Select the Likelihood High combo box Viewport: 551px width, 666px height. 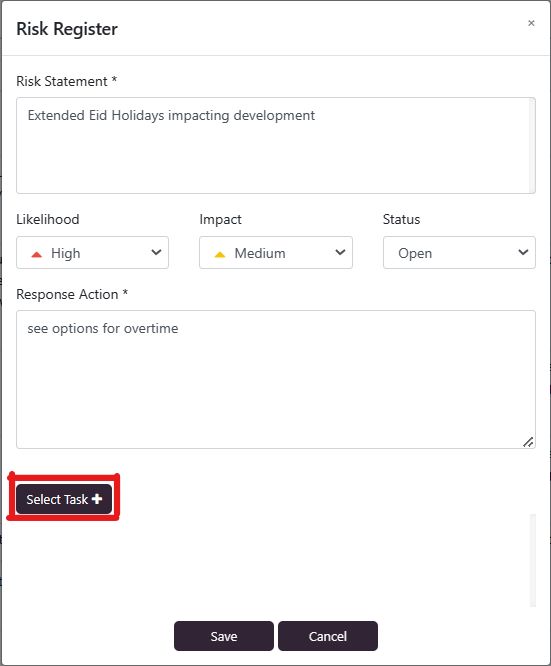[x=93, y=253]
